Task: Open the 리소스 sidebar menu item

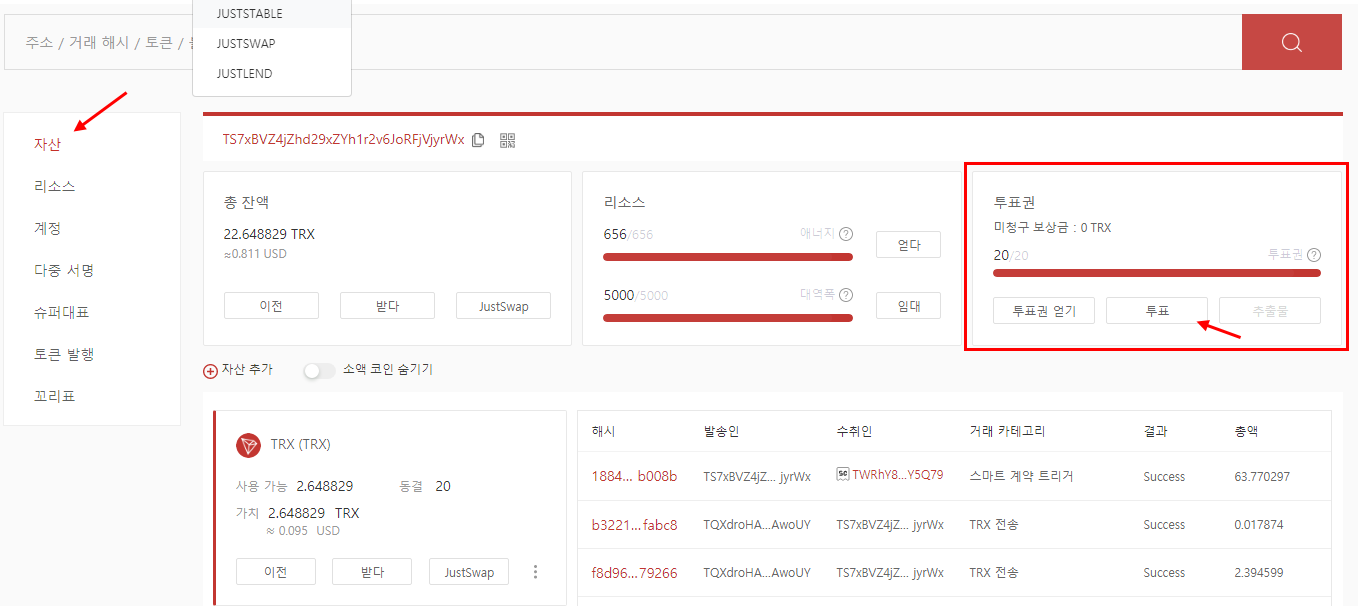Action: coord(54,186)
